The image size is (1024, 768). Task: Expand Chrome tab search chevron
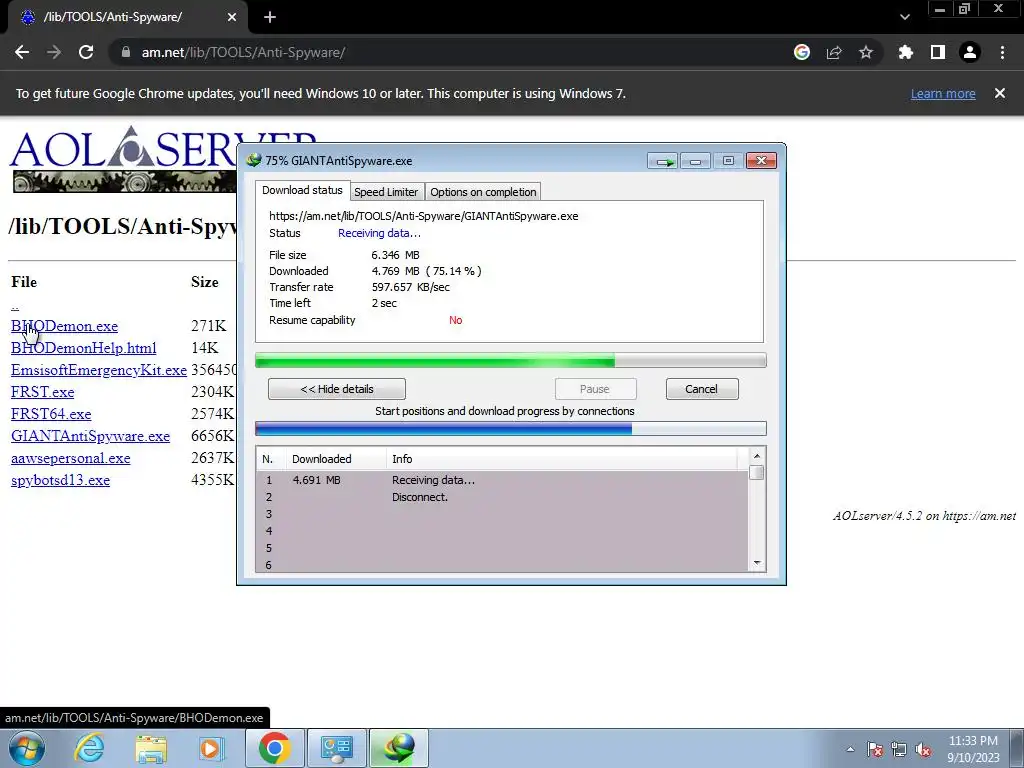pos(904,17)
